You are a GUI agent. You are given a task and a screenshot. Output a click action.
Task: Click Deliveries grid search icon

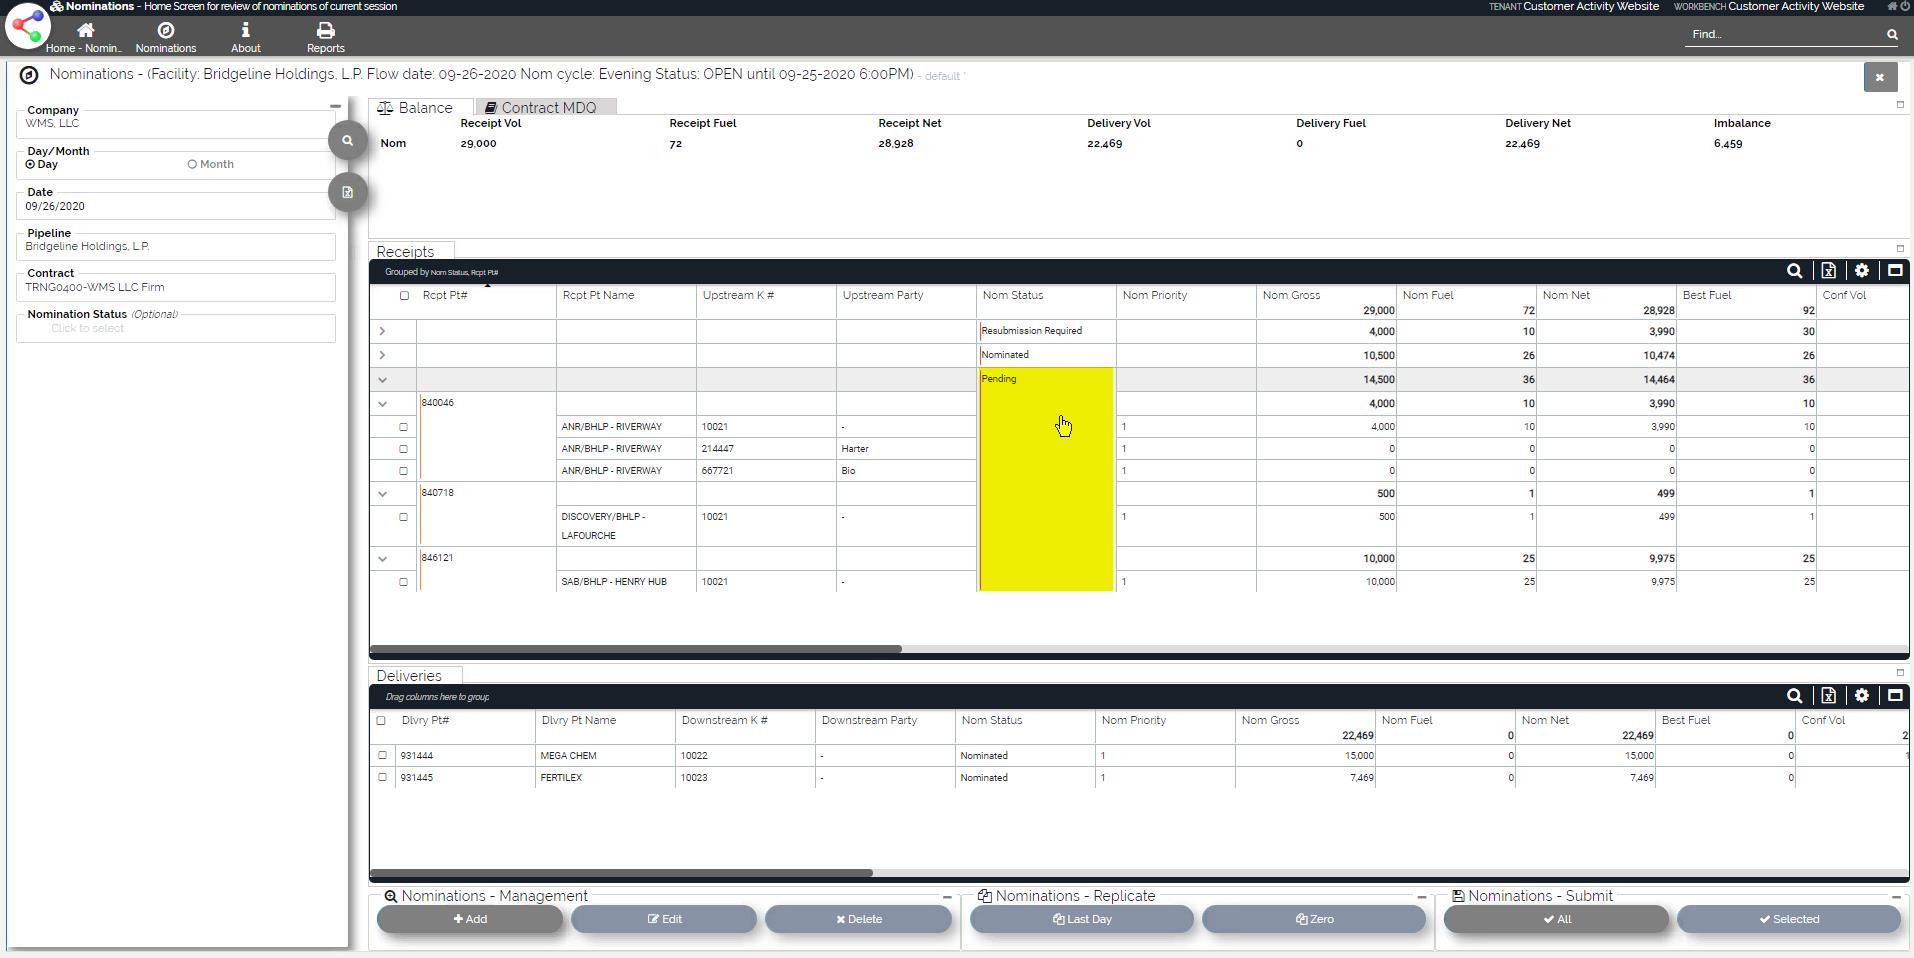1794,696
